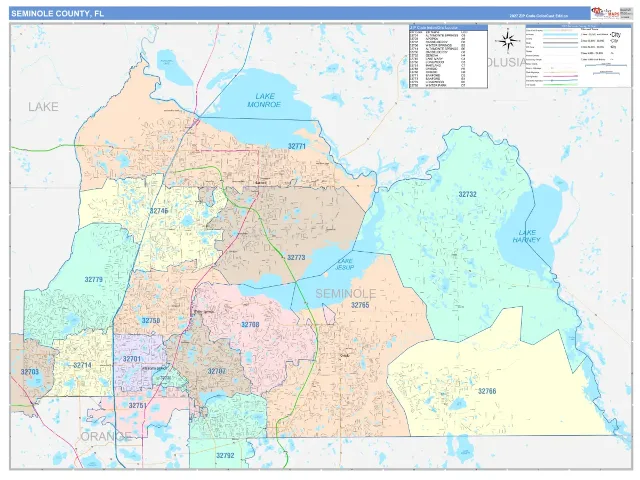This screenshot has width=640, height=480.
Task: Click the Market Maps logo in the header
Action: [605, 13]
